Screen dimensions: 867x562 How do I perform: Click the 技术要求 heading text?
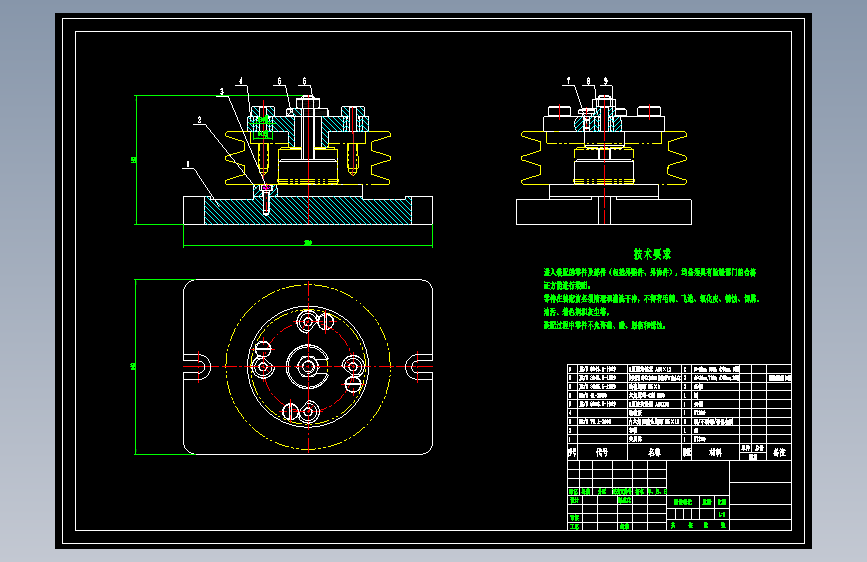[652, 254]
